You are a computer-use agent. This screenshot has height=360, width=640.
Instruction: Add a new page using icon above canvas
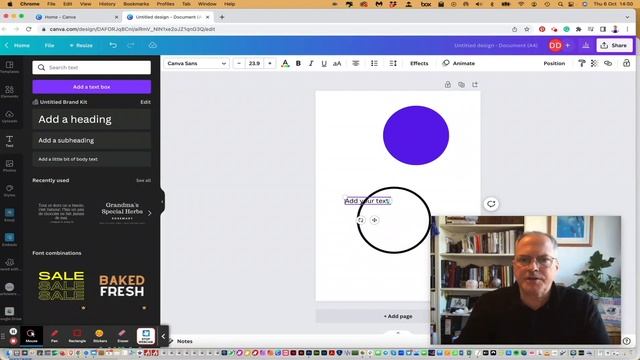475,84
